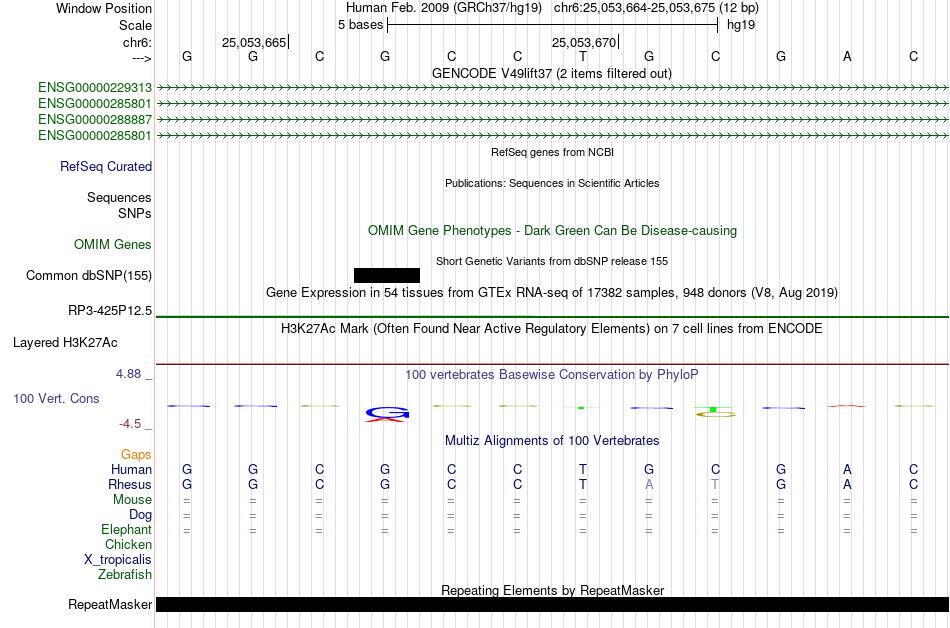Click the -4.5 PhyloP minimum value
Screen dimensions: 950x628
pos(130,424)
